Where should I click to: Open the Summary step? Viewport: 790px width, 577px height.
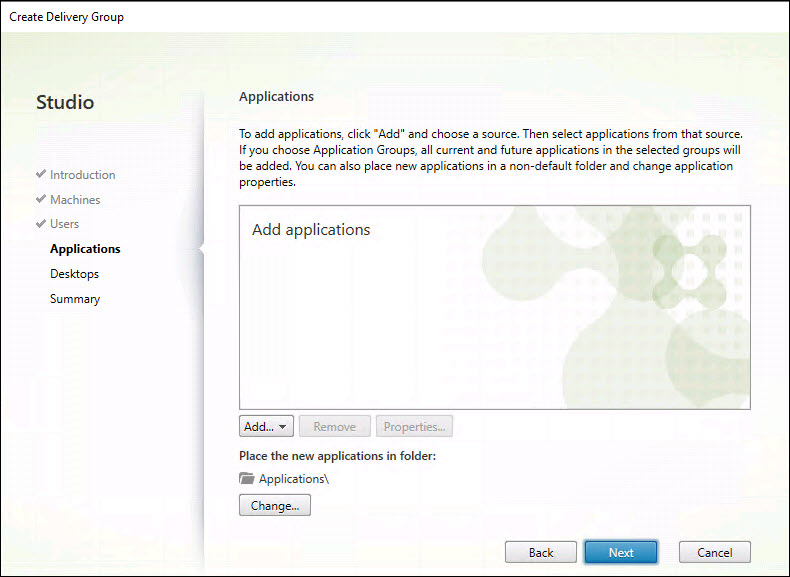point(75,299)
